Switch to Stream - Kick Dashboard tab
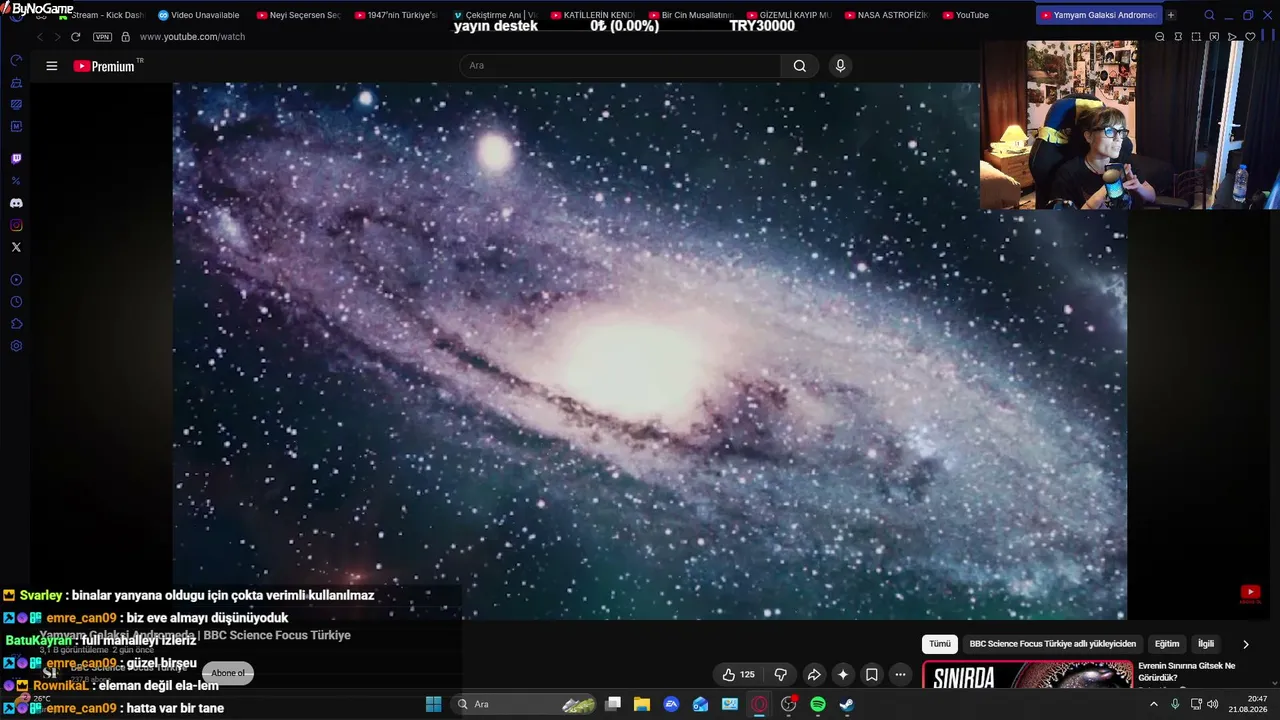Viewport: 1280px width, 720px height. (x=100, y=15)
